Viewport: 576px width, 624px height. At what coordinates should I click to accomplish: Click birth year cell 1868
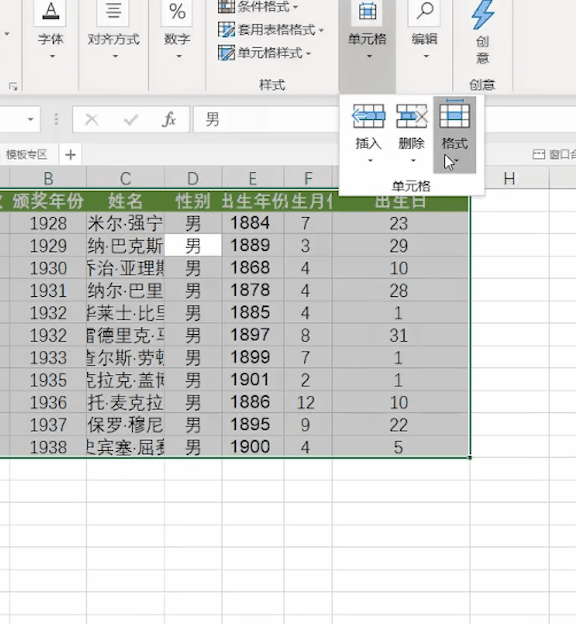point(253,268)
